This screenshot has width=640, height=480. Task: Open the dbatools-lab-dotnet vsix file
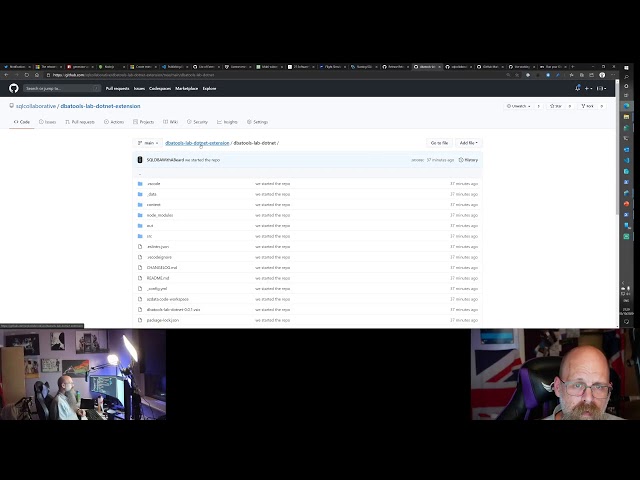[173, 310]
